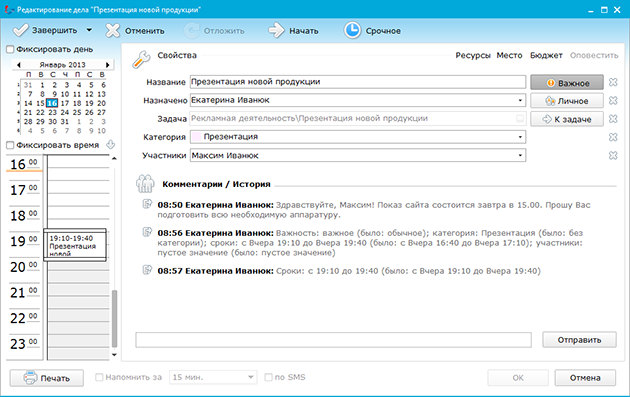Expand the Категория dropdown
This screenshot has width=630, height=397.
(520, 137)
